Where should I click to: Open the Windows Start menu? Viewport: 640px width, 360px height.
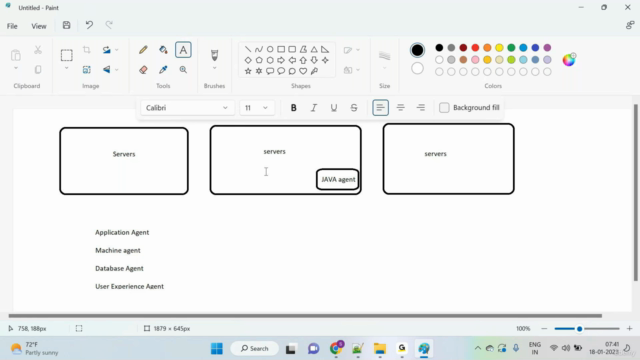click(x=217, y=349)
